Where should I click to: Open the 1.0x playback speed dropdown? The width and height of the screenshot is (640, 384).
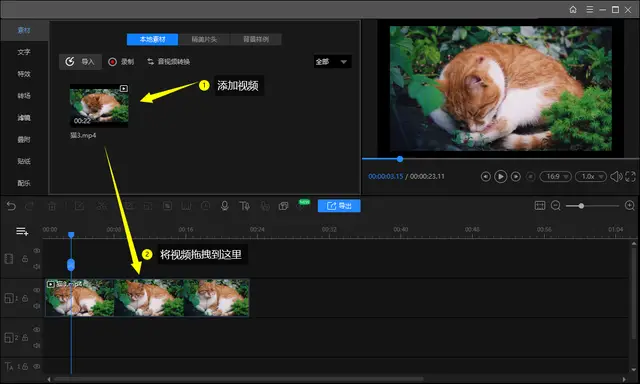pos(591,176)
